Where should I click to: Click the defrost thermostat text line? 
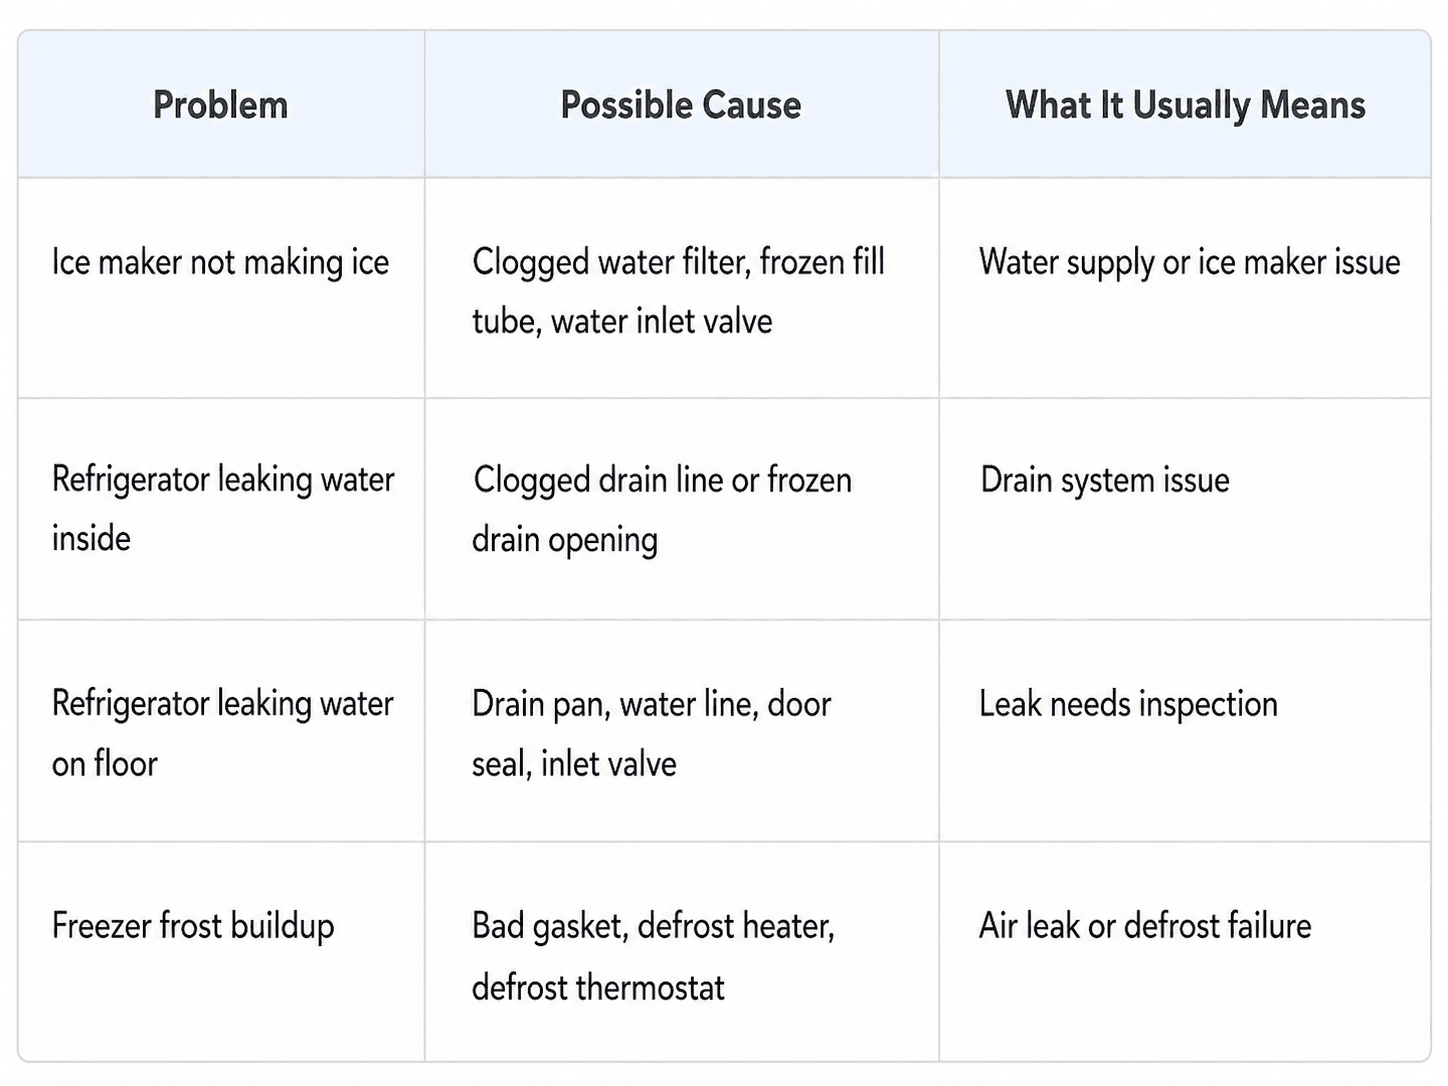coord(598,987)
